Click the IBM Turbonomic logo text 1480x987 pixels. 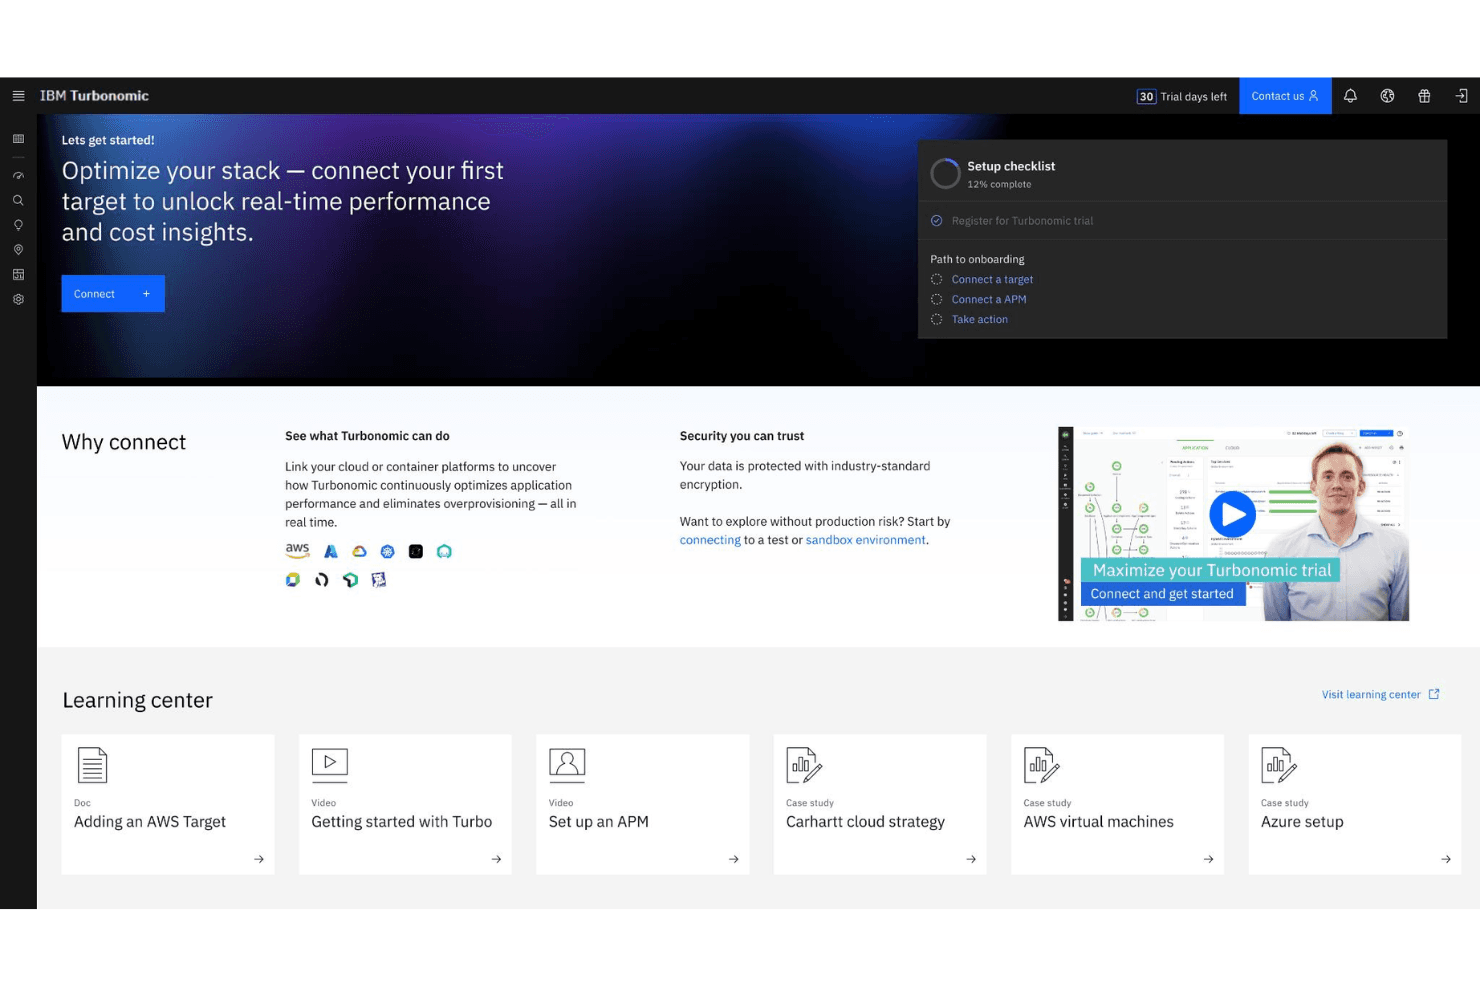[94, 96]
